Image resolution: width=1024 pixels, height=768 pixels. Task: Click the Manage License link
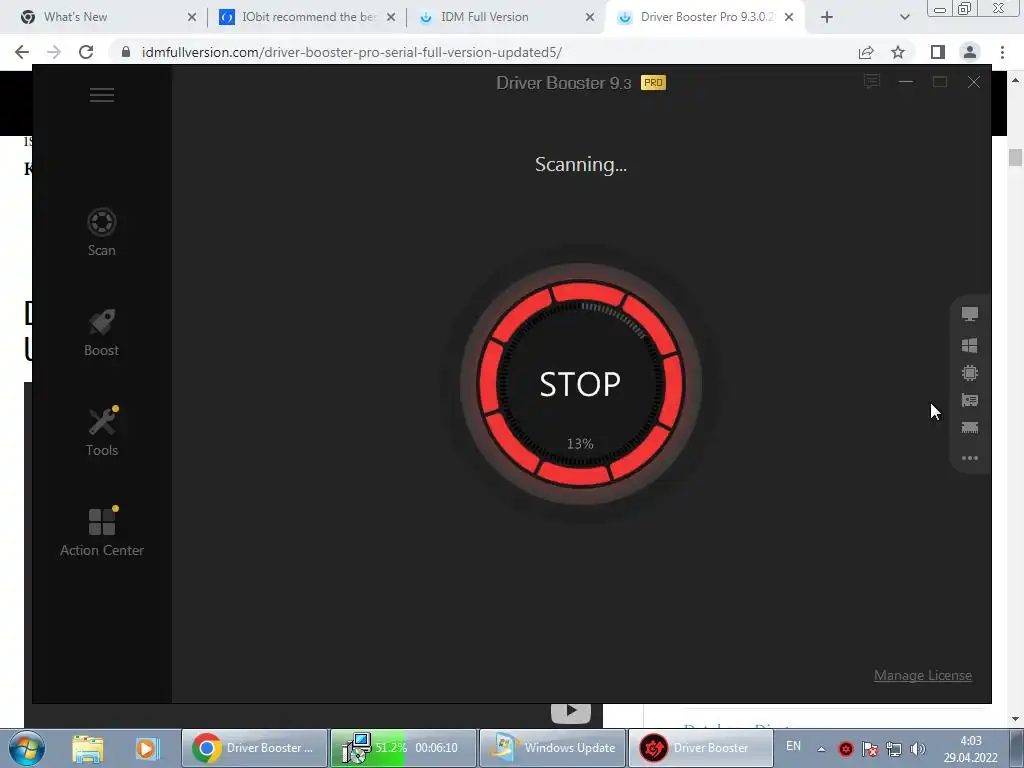[x=923, y=675]
